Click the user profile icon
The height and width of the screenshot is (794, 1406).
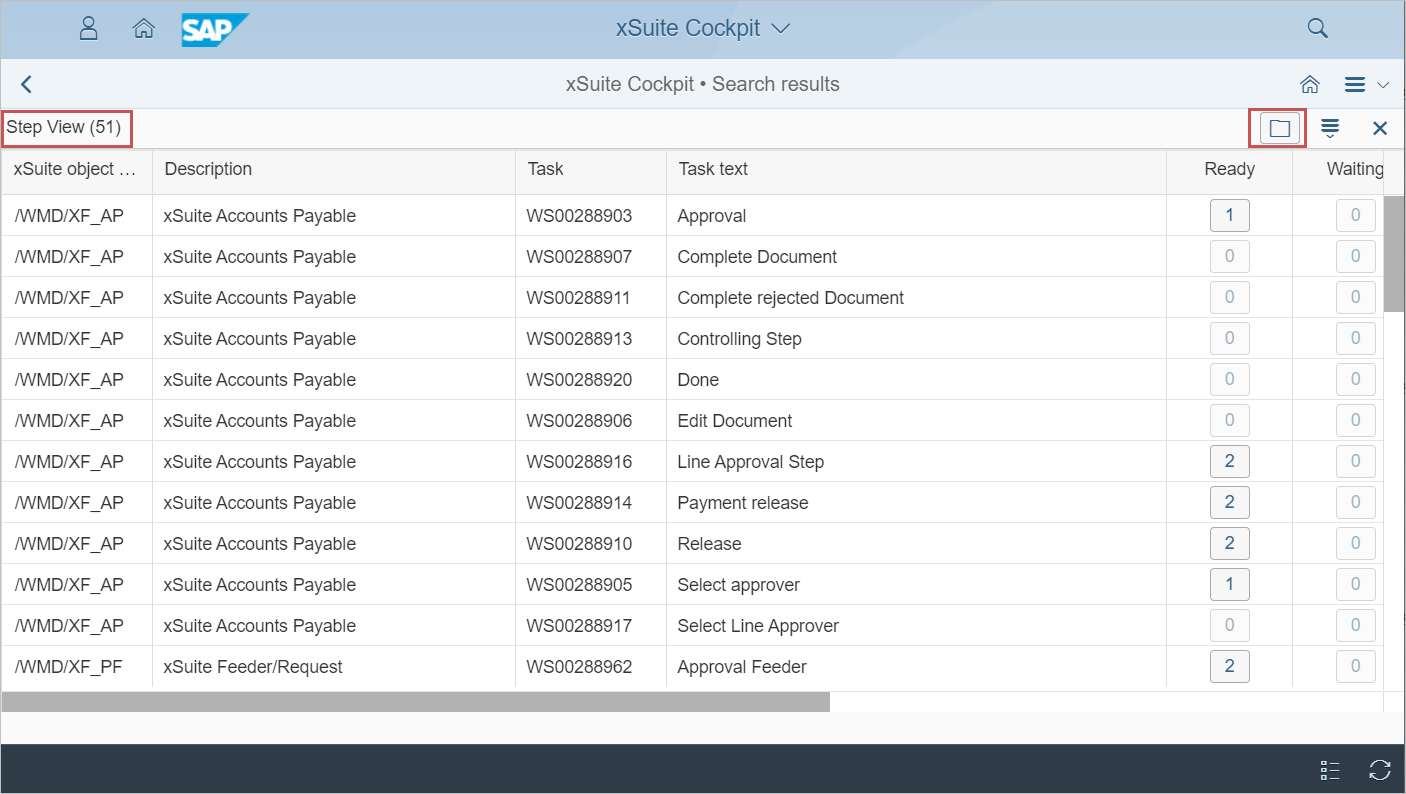pos(89,29)
